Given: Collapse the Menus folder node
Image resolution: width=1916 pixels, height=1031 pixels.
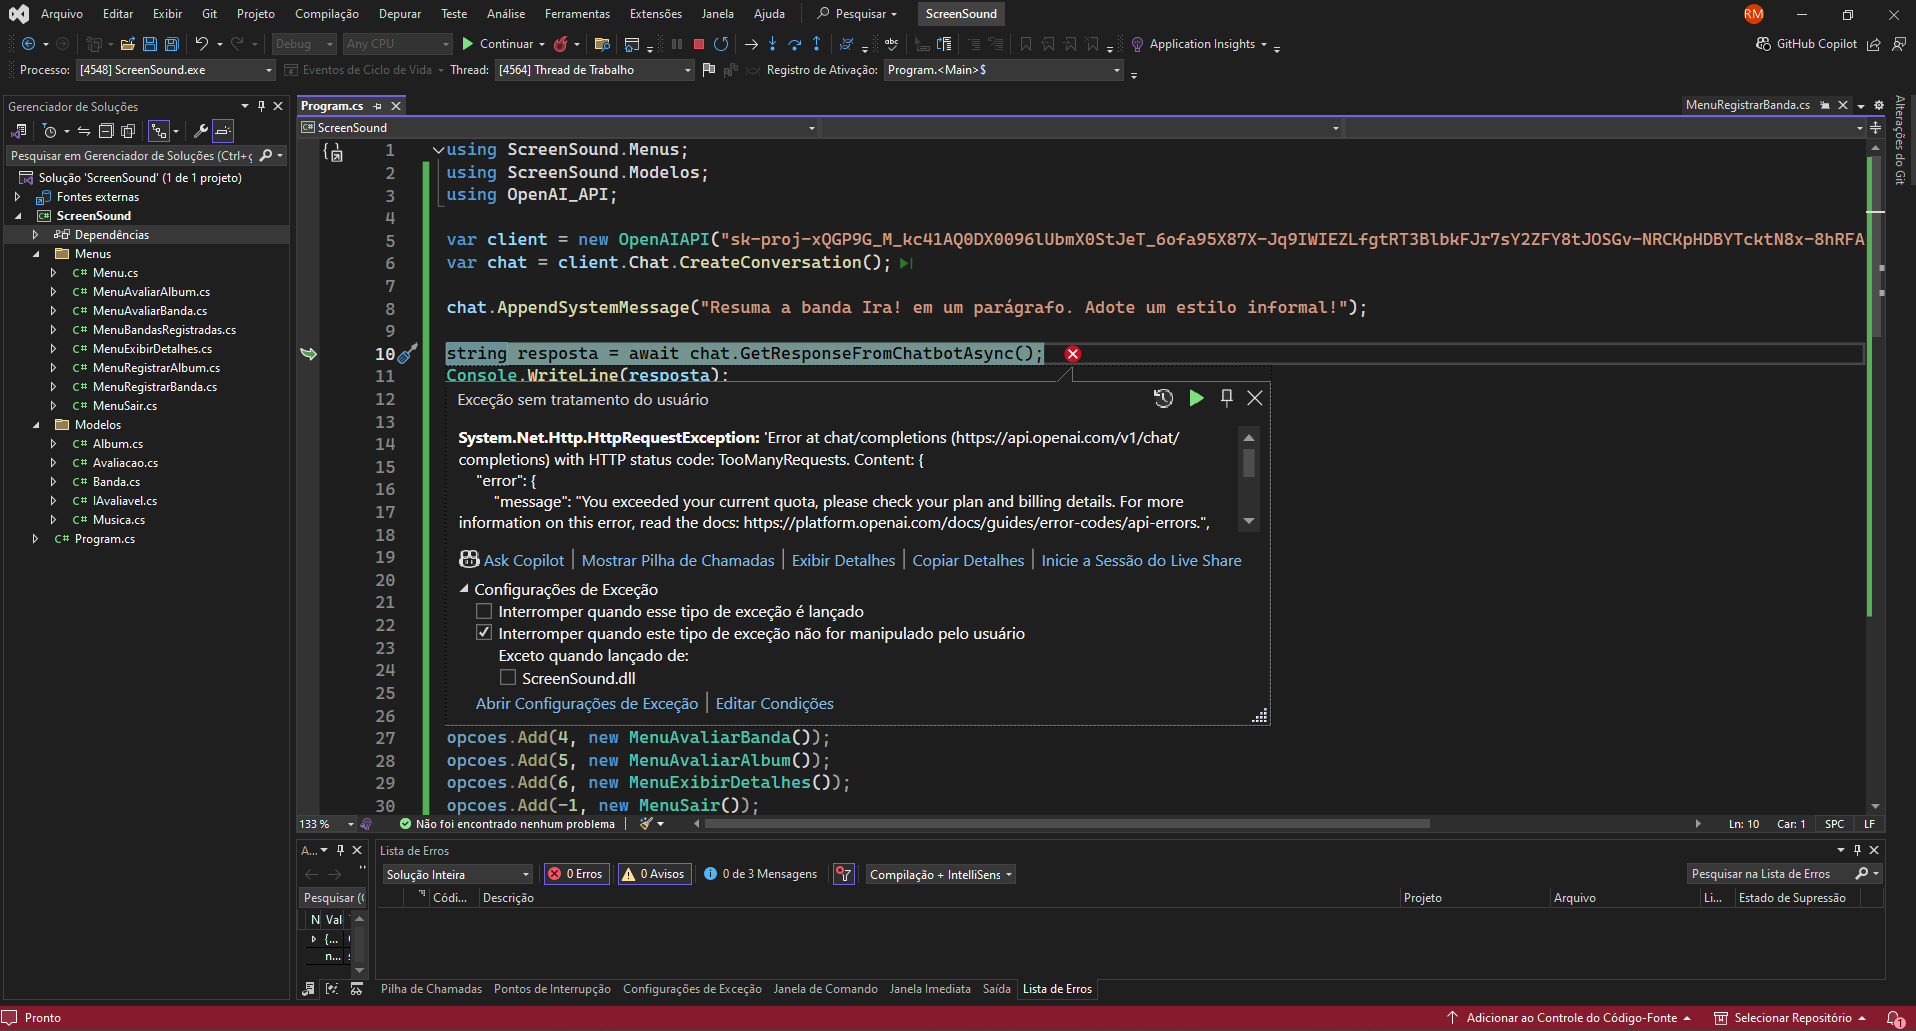Looking at the screenshot, I should [x=35, y=254].
